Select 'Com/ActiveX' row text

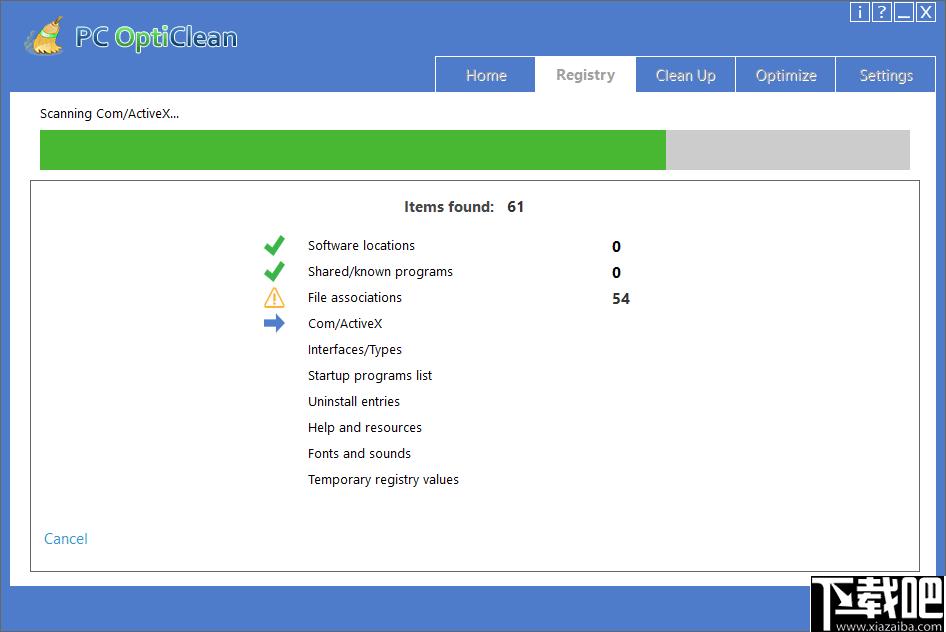[344, 324]
